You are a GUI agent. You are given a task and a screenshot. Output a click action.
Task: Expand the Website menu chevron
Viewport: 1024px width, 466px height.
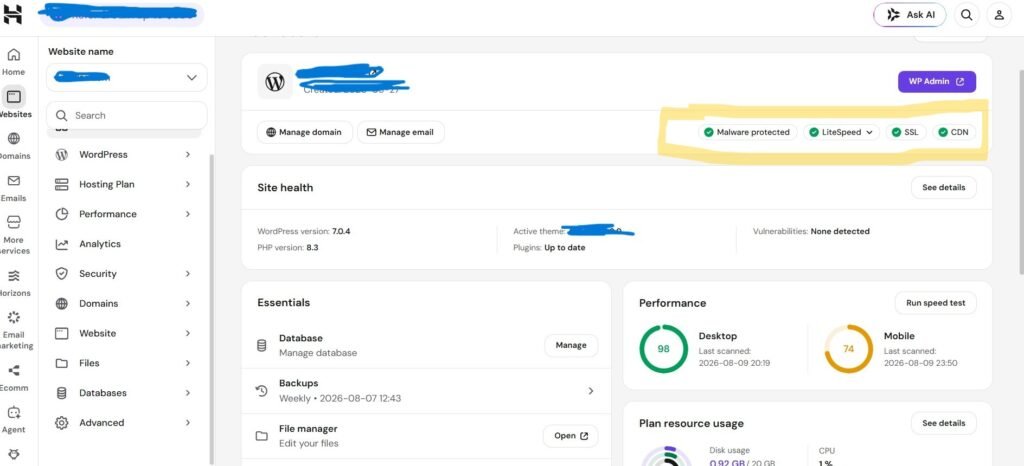pos(188,334)
